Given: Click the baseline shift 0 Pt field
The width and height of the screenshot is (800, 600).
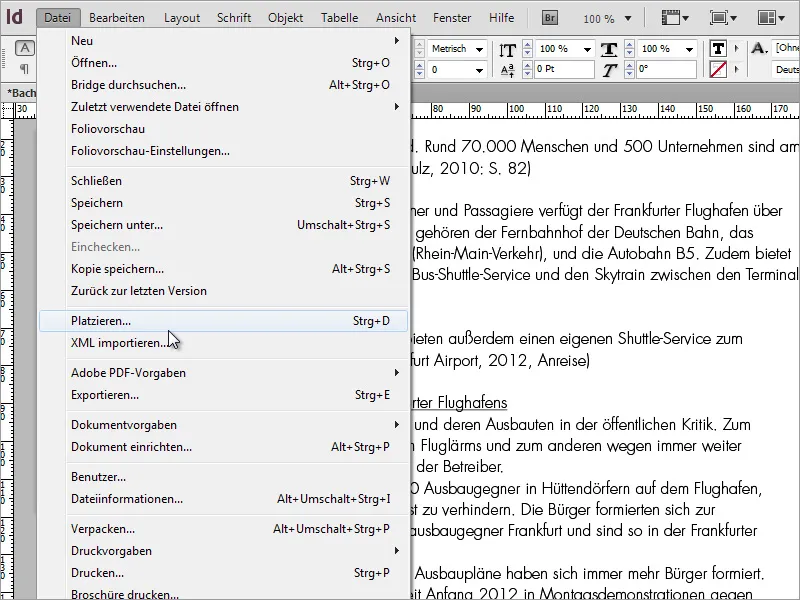Looking at the screenshot, I should tap(564, 69).
